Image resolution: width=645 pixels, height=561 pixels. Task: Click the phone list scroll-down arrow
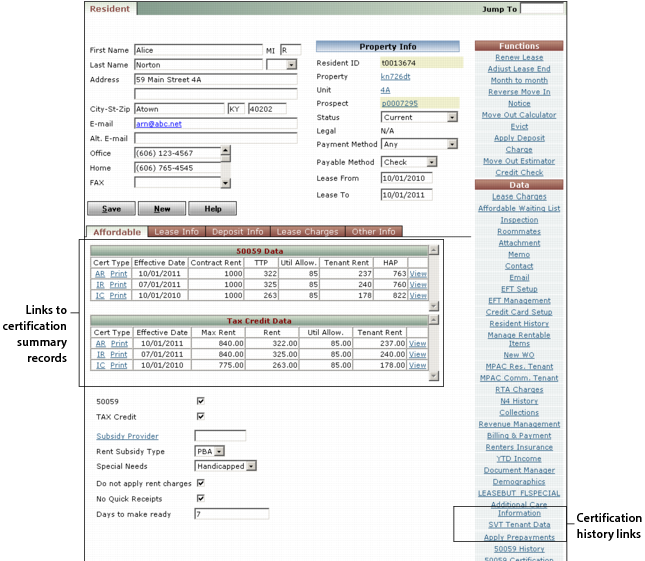(x=225, y=183)
